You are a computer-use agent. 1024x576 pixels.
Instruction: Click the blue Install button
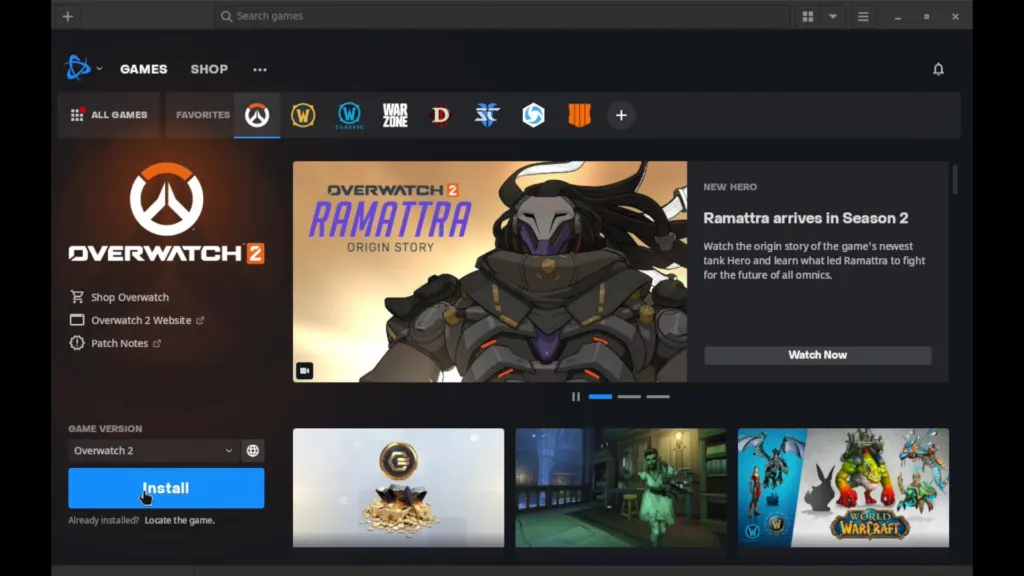[x=167, y=488]
